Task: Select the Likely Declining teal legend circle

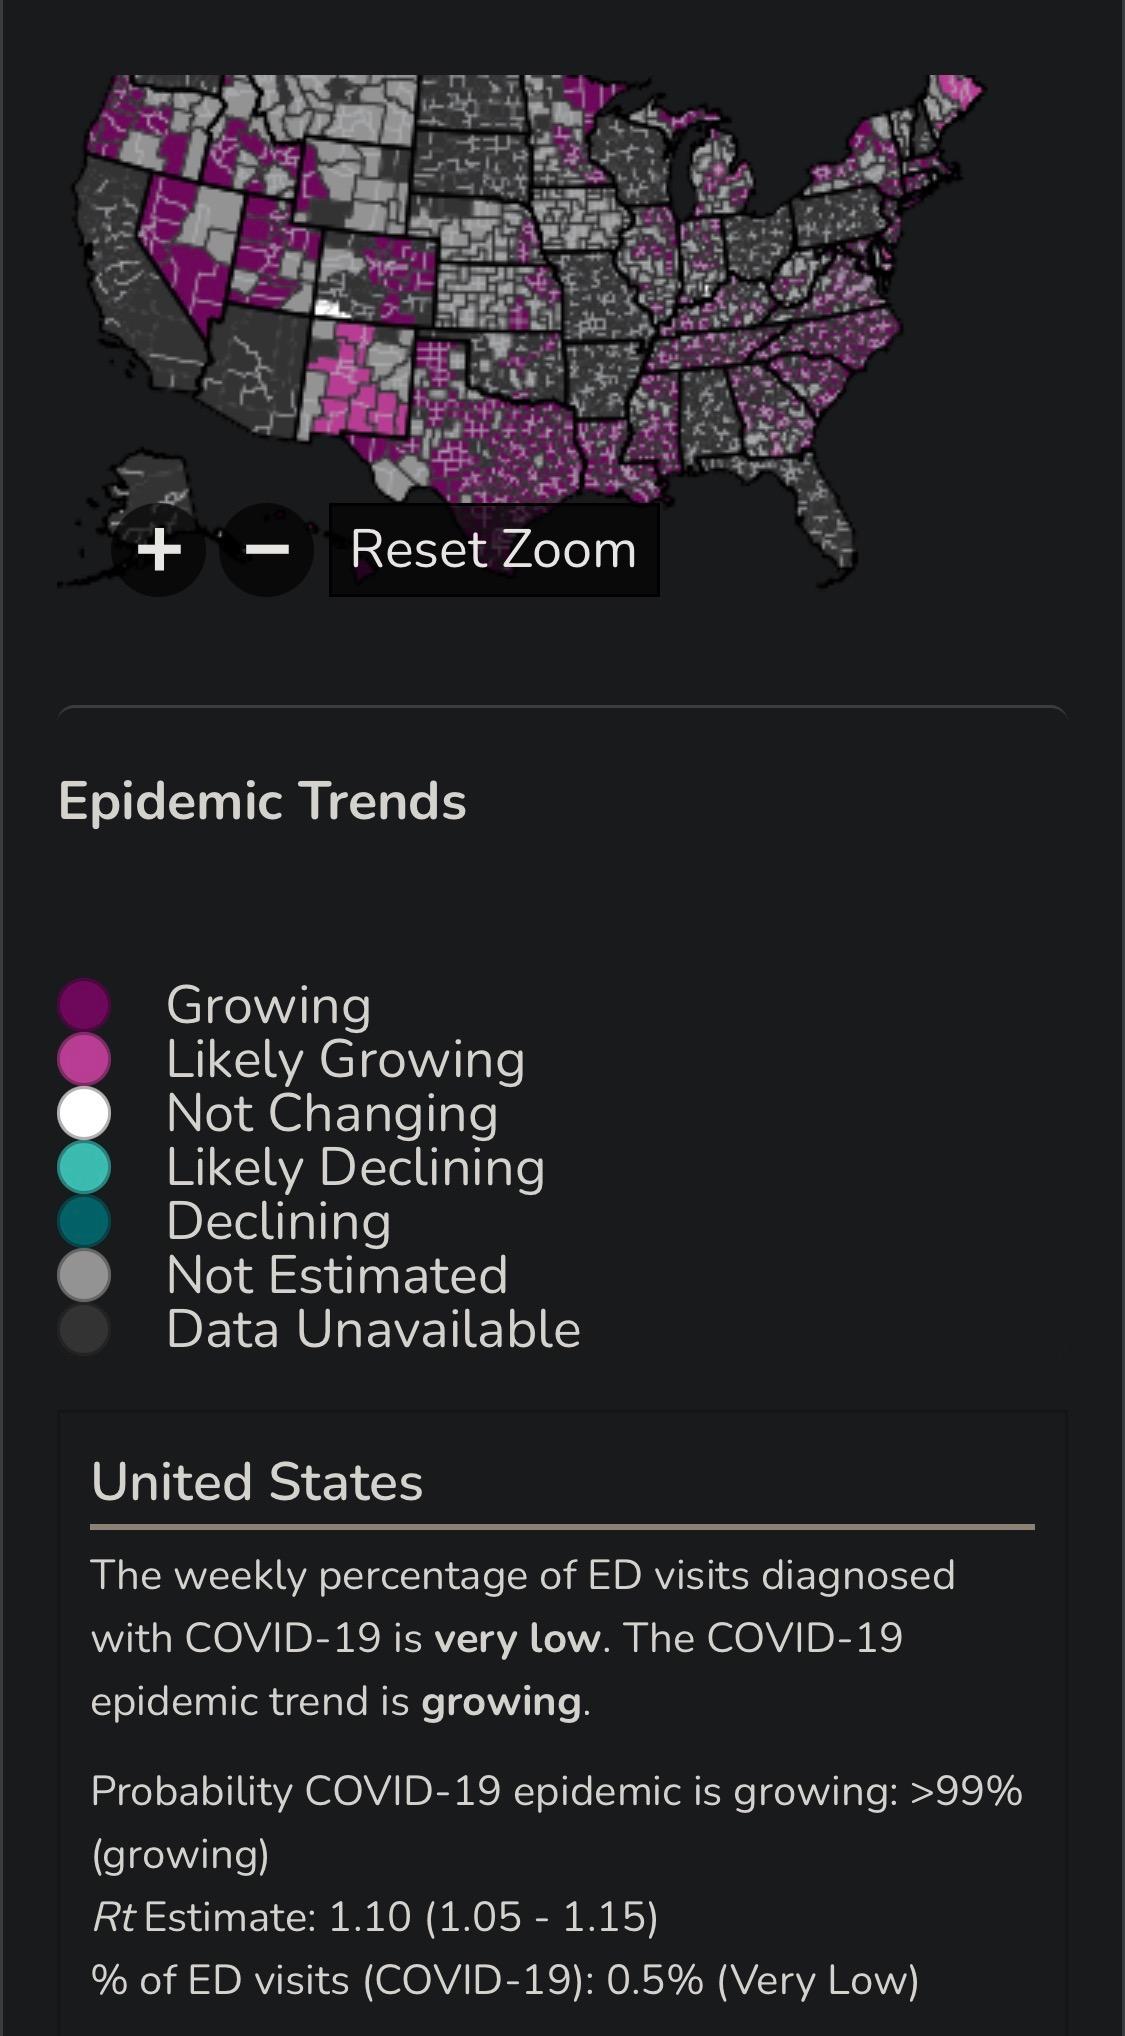Action: [x=84, y=1167]
